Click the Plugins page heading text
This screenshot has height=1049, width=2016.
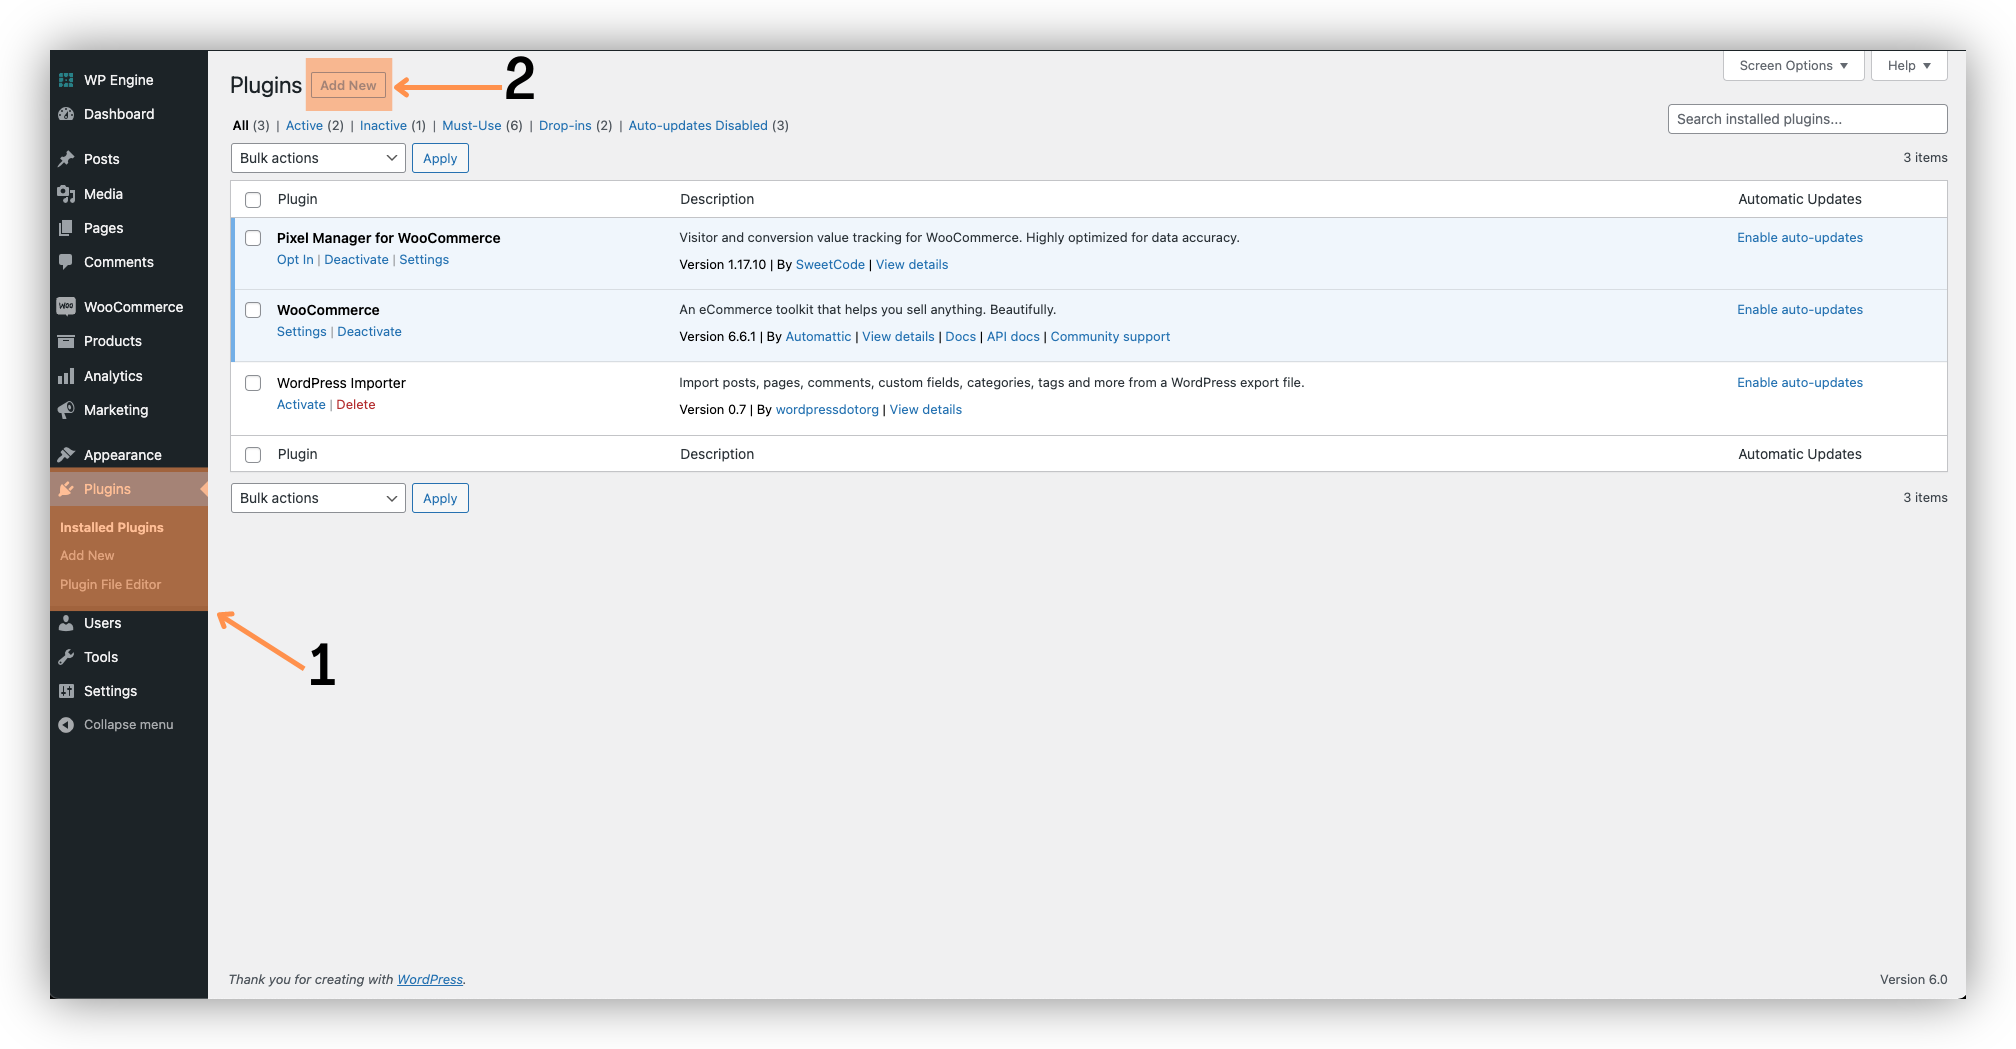[265, 85]
